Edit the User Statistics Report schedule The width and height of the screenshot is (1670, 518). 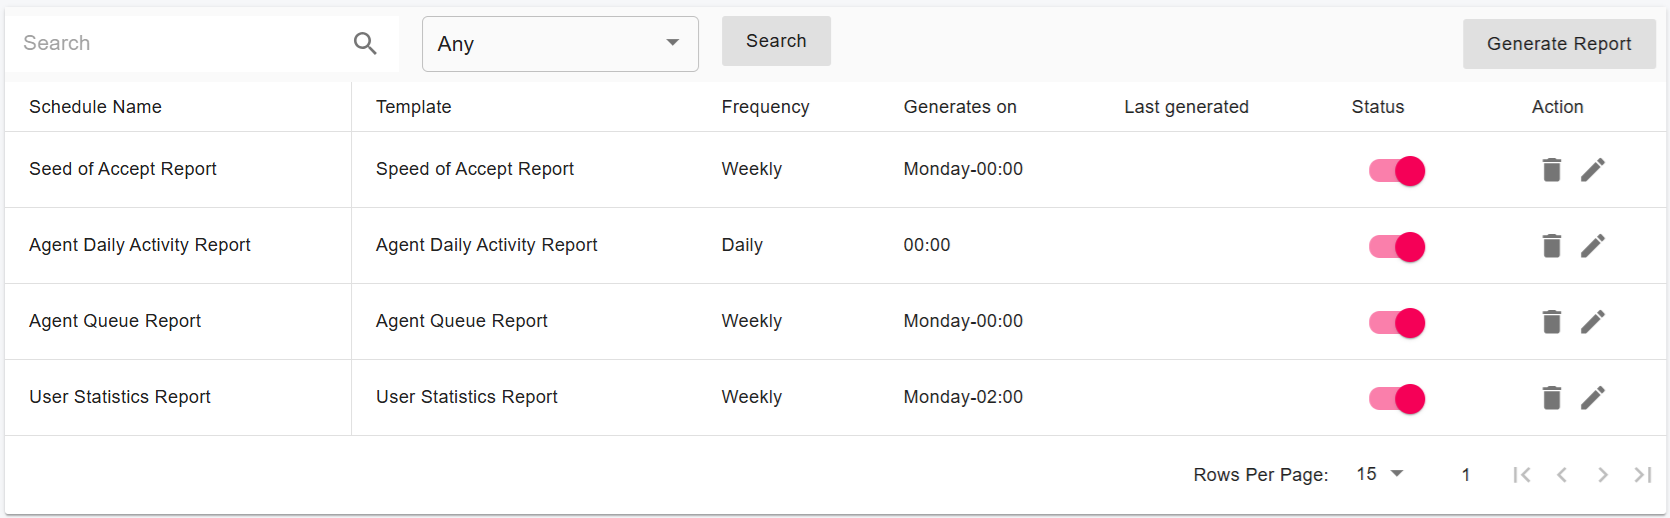tap(1593, 398)
